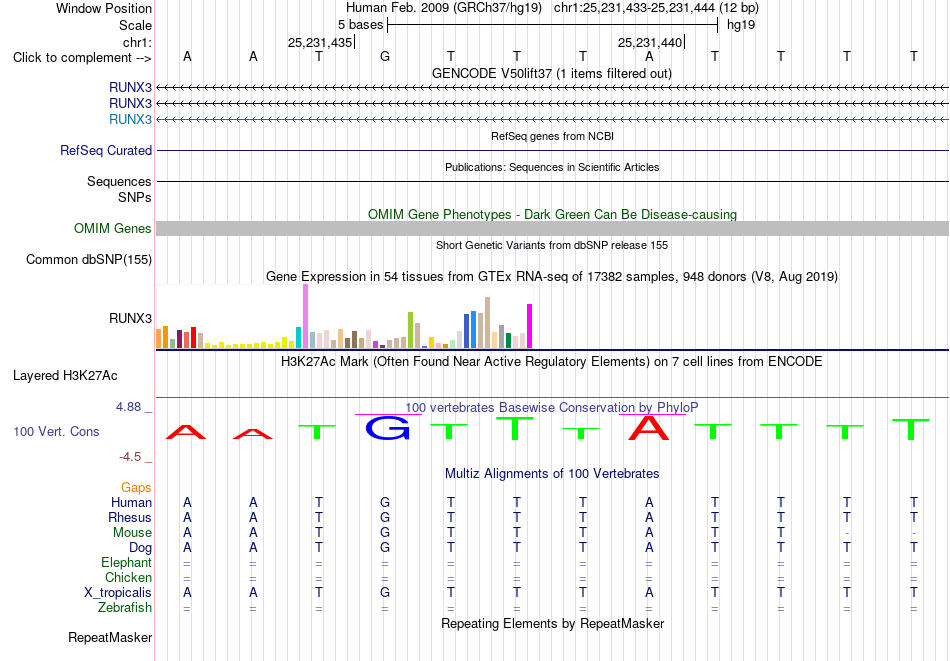Open RefSeq genes from NCBI track title
The height and width of the screenshot is (661, 950).
552,136
